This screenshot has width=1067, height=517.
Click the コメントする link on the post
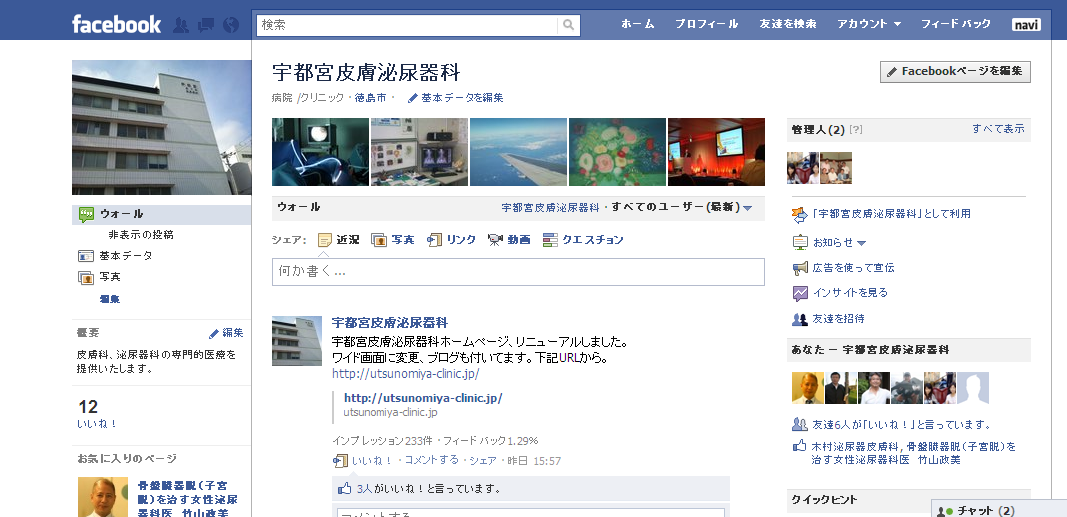tap(431, 460)
